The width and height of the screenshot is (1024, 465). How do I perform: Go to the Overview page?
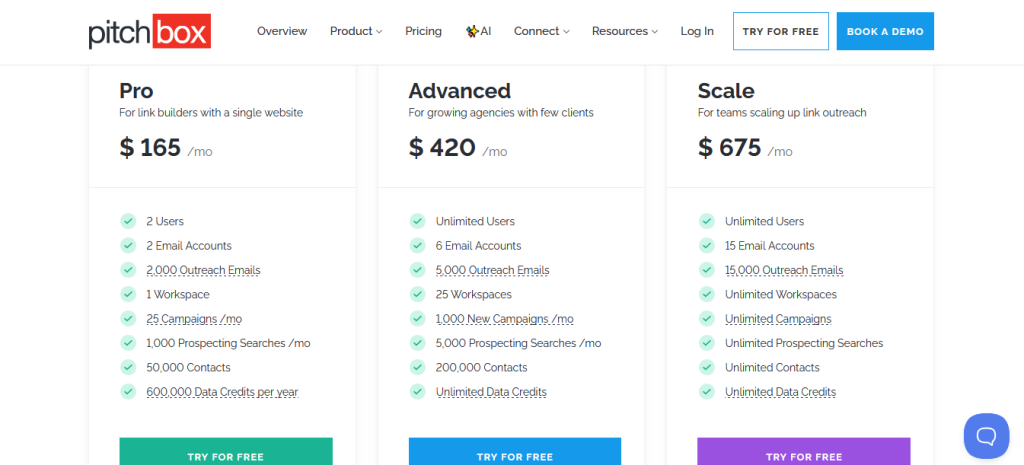point(282,31)
